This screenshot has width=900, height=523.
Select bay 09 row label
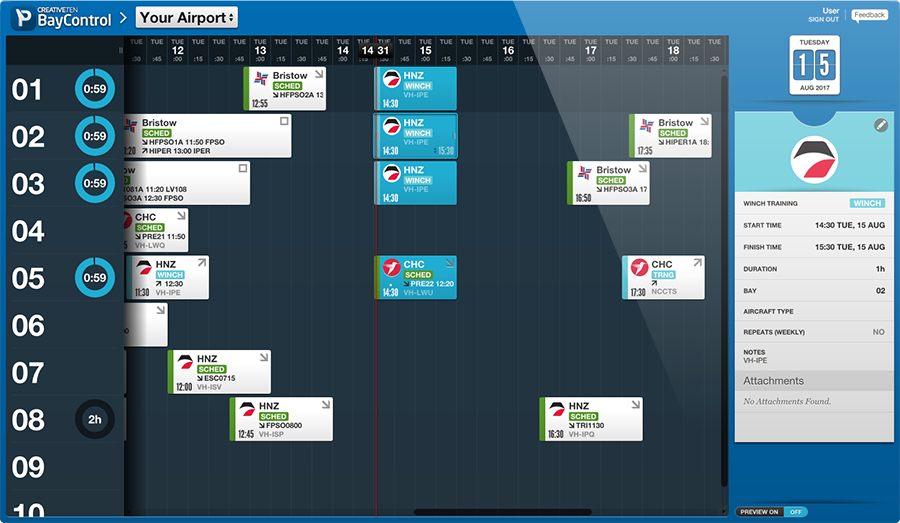tap(28, 467)
